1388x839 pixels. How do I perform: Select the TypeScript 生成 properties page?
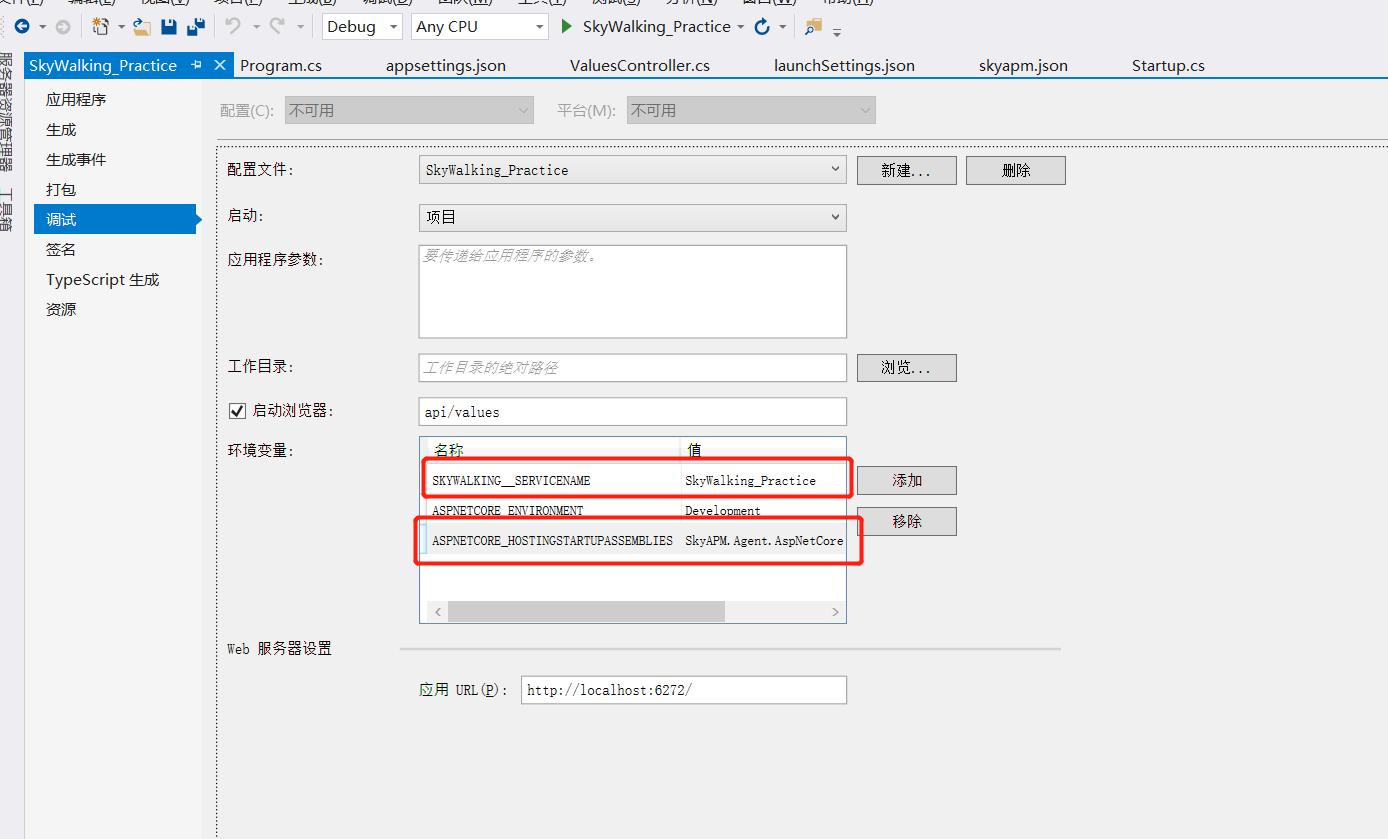pyautogui.click(x=116, y=280)
